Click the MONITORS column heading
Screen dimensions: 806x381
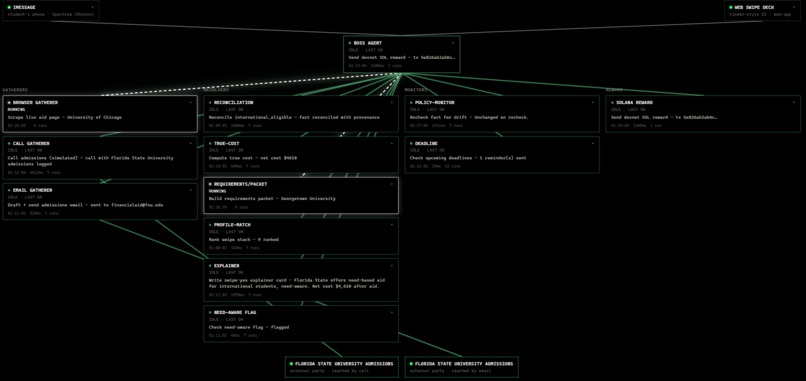pyautogui.click(x=416, y=90)
